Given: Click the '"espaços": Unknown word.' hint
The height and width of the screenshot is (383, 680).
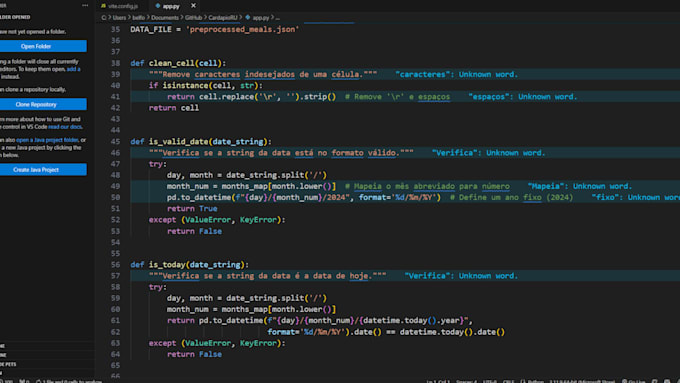Looking at the screenshot, I should click(523, 97).
